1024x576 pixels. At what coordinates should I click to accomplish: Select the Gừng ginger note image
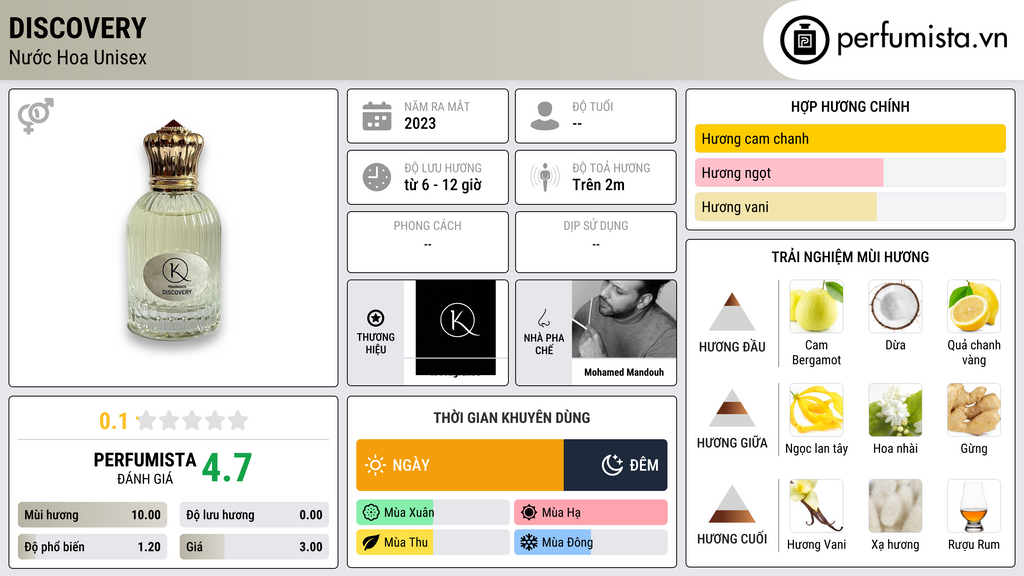[x=974, y=409]
